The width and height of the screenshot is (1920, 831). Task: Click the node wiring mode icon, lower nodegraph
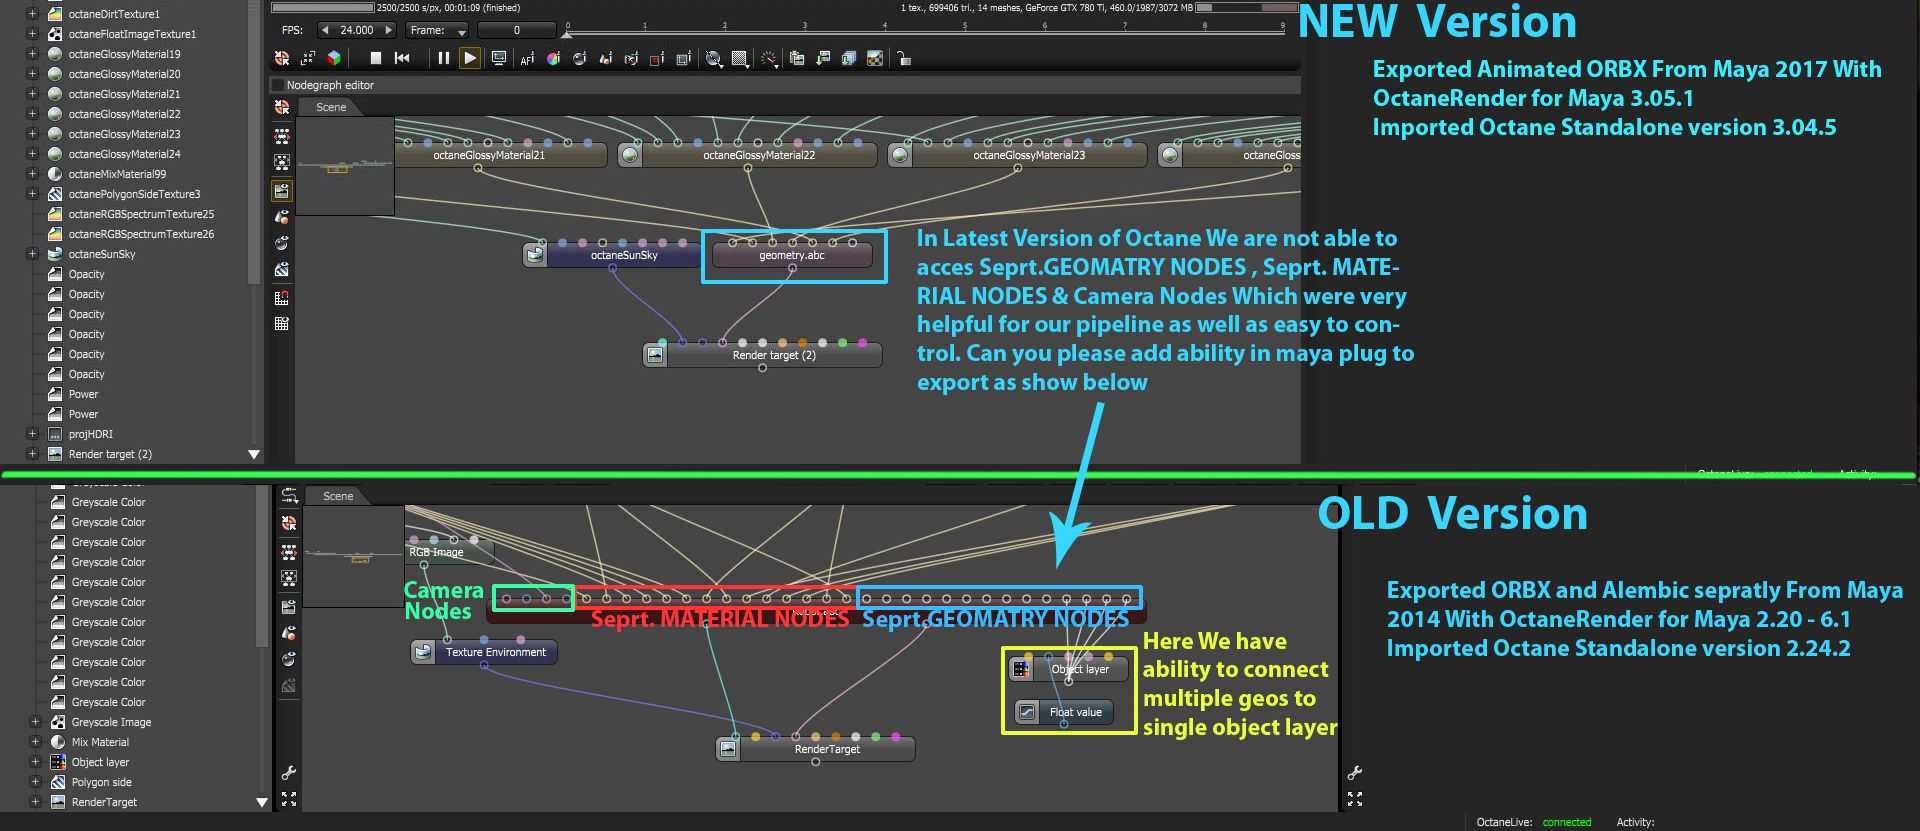[x=289, y=497]
